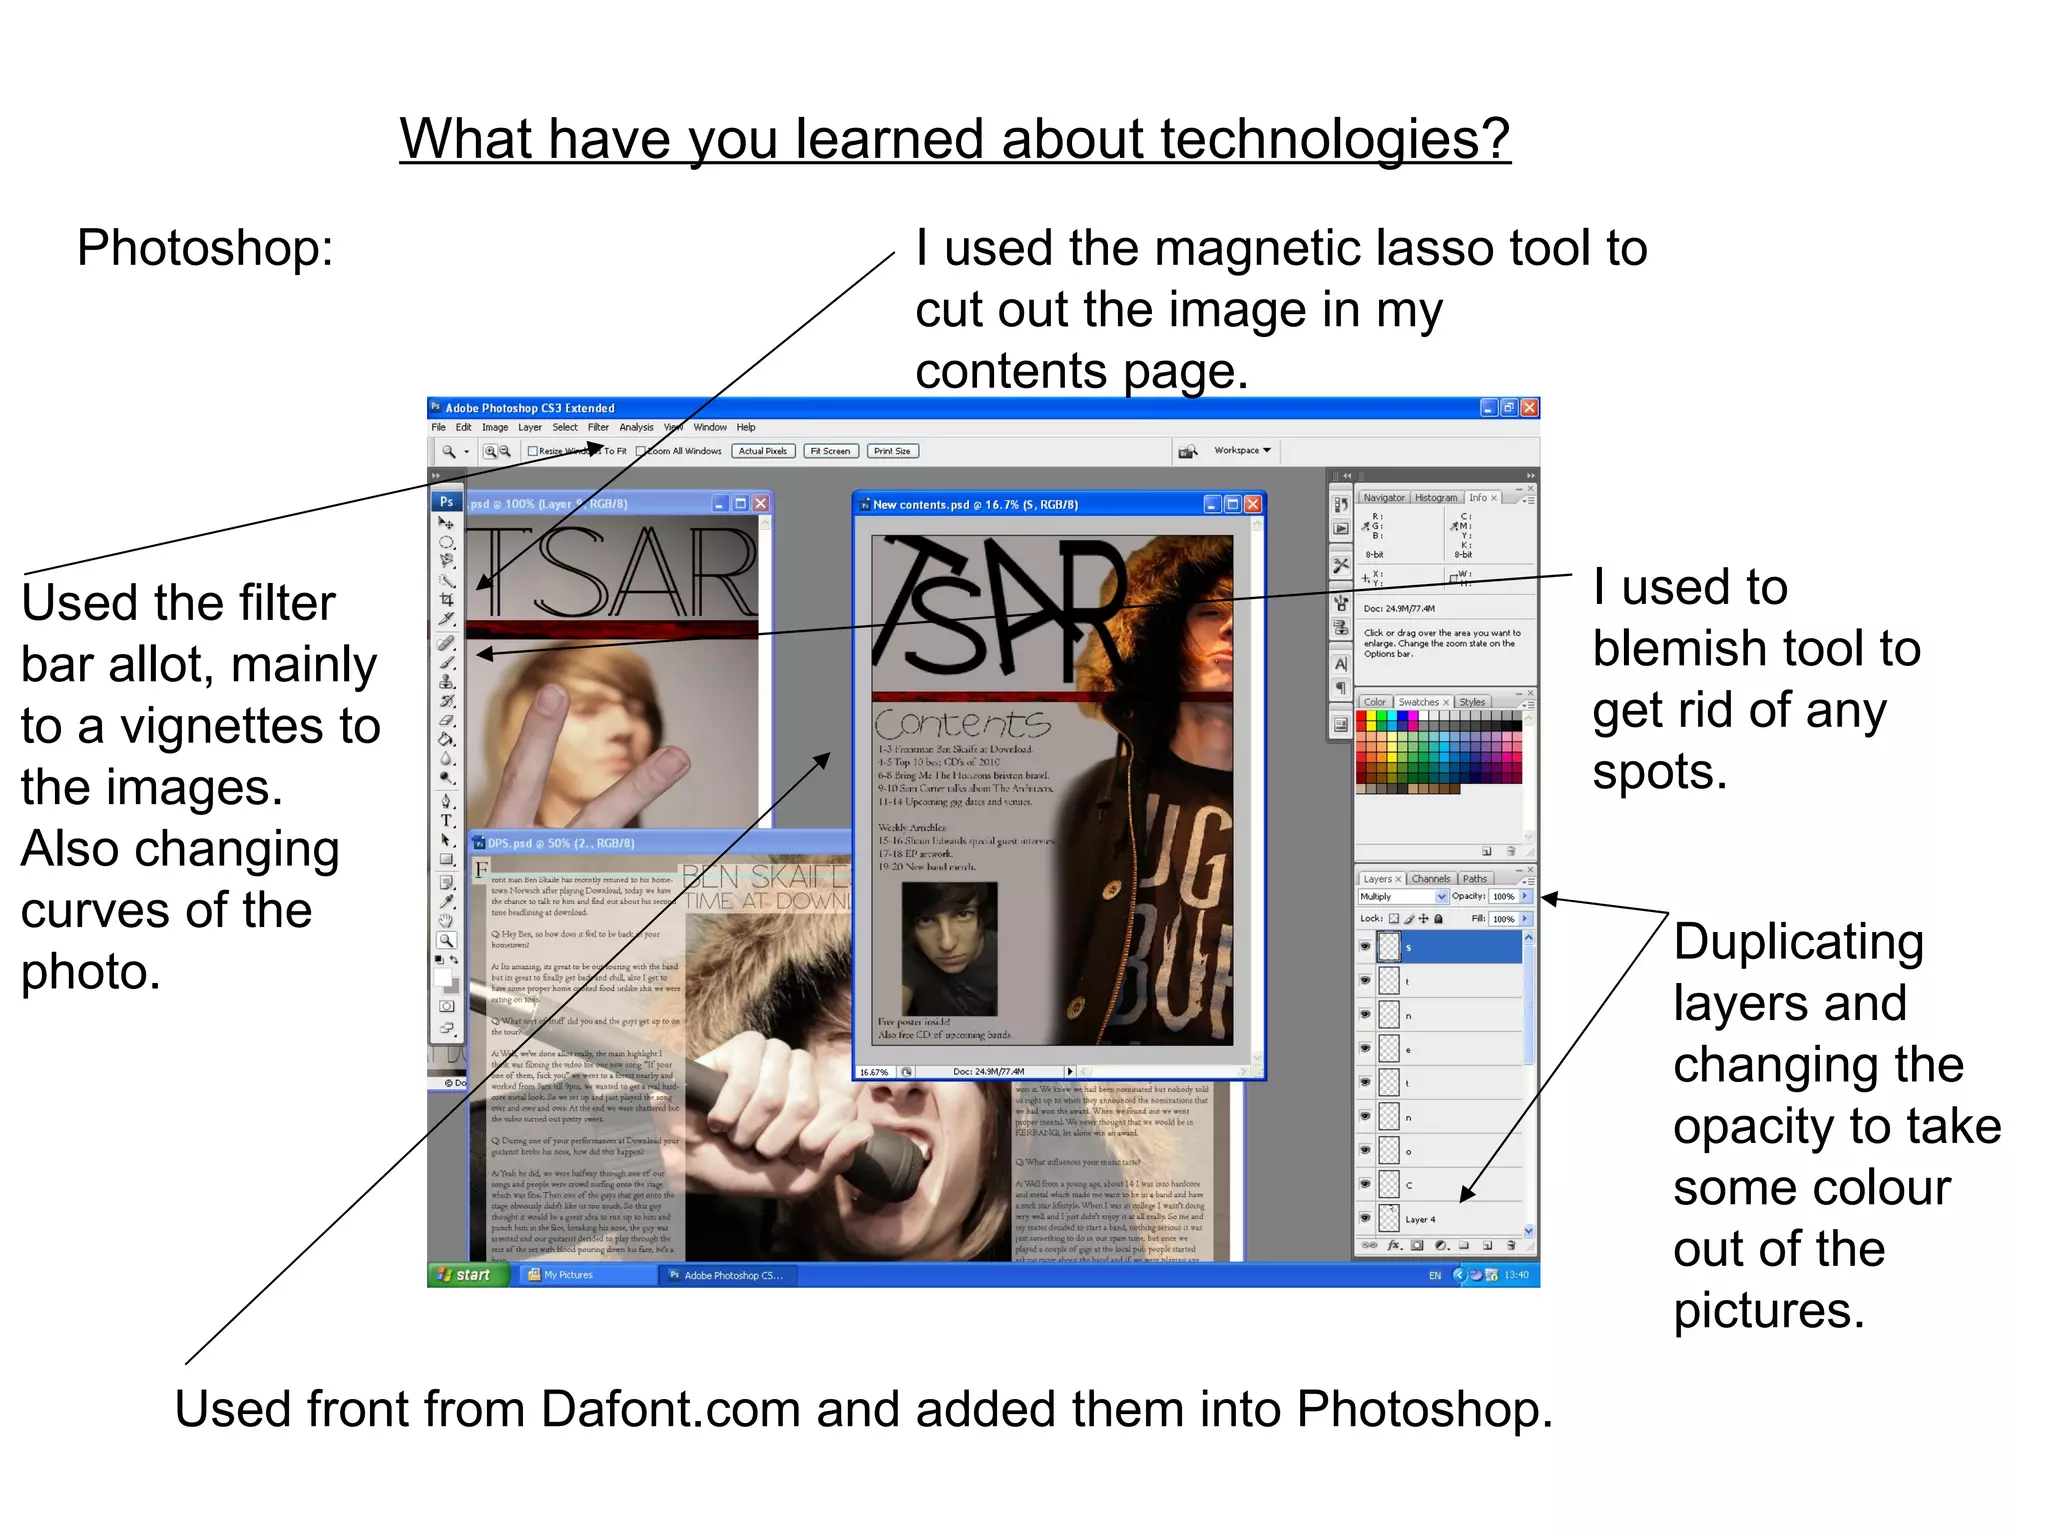Select the Move tool

(x=446, y=522)
